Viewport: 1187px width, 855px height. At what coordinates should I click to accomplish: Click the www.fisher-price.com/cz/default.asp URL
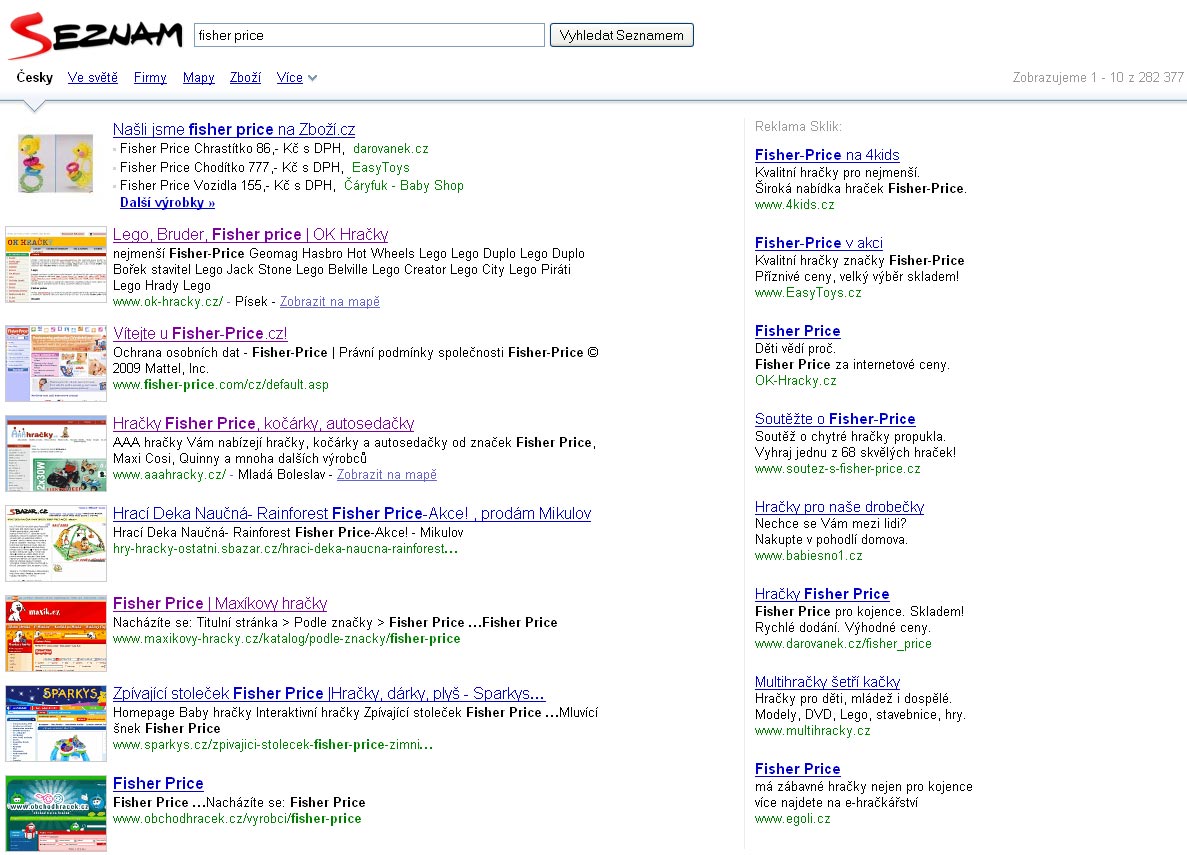click(221, 385)
